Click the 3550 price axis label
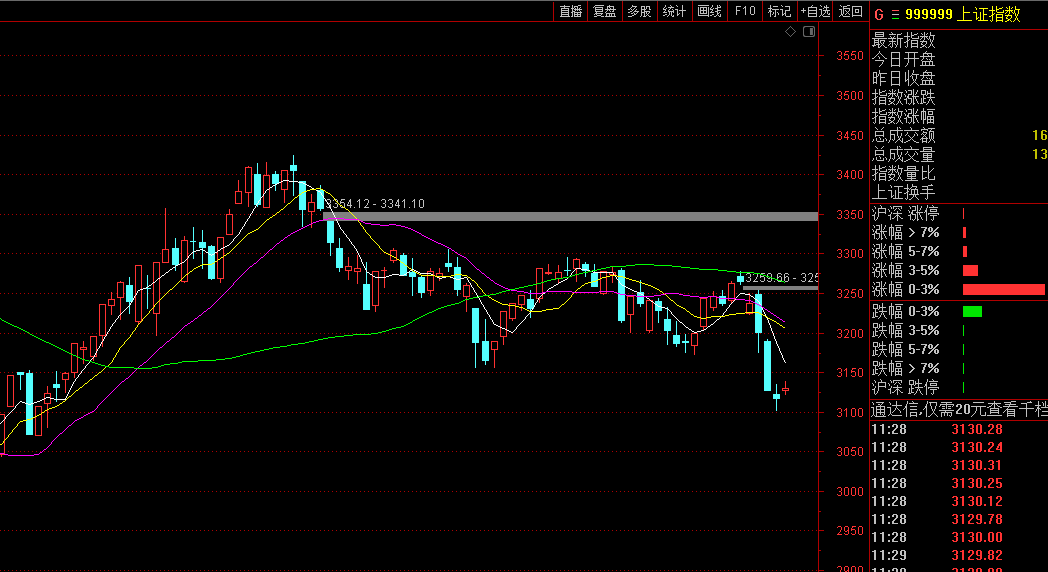 pyautogui.click(x=850, y=55)
